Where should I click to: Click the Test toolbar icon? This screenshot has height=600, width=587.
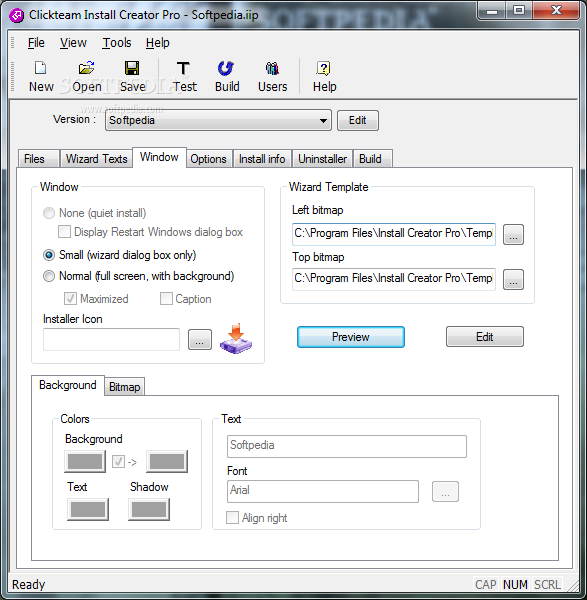183,68
